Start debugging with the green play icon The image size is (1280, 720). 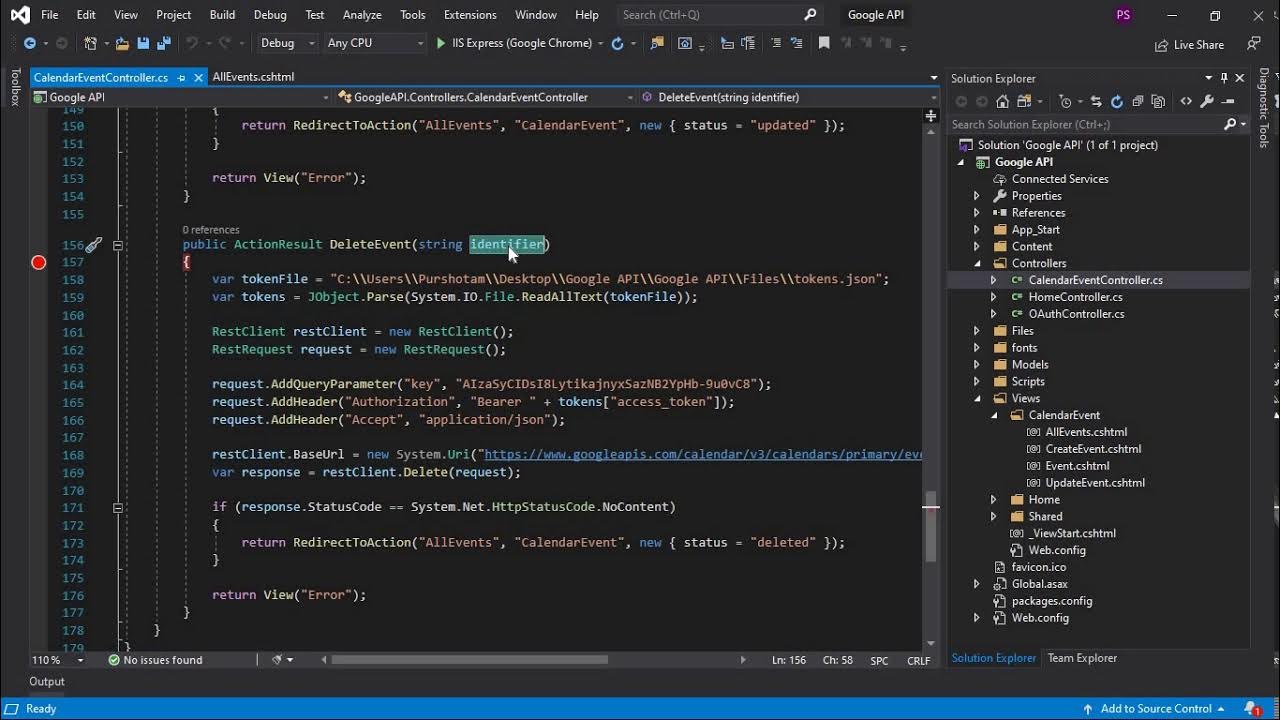click(x=441, y=43)
